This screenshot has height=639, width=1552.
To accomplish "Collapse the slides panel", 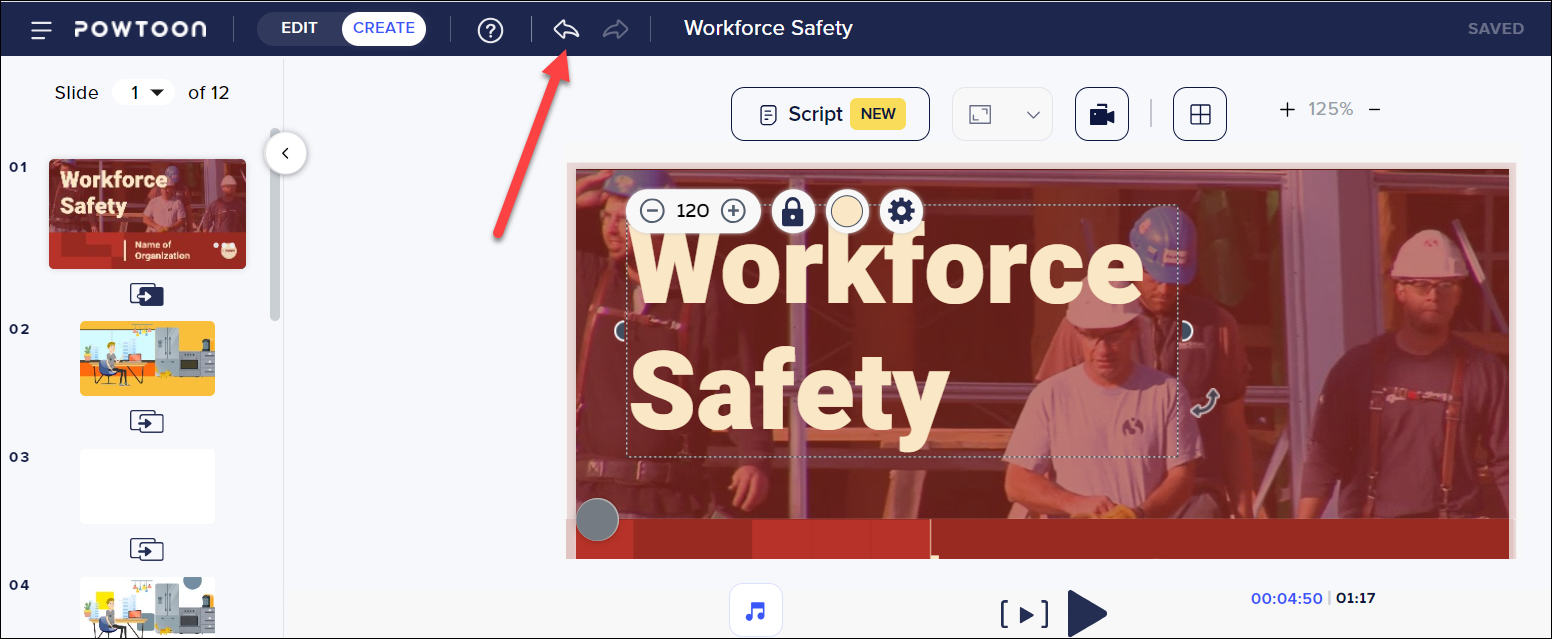I will (x=285, y=152).
